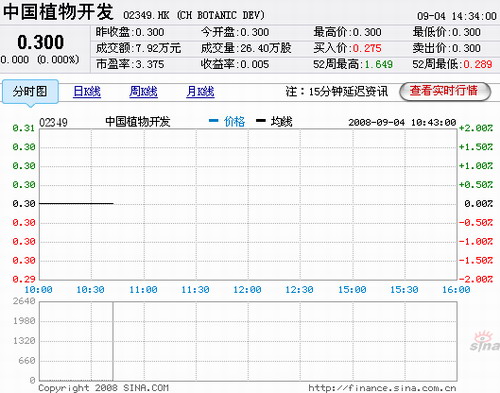Click the Sina logo watermark

485,341
